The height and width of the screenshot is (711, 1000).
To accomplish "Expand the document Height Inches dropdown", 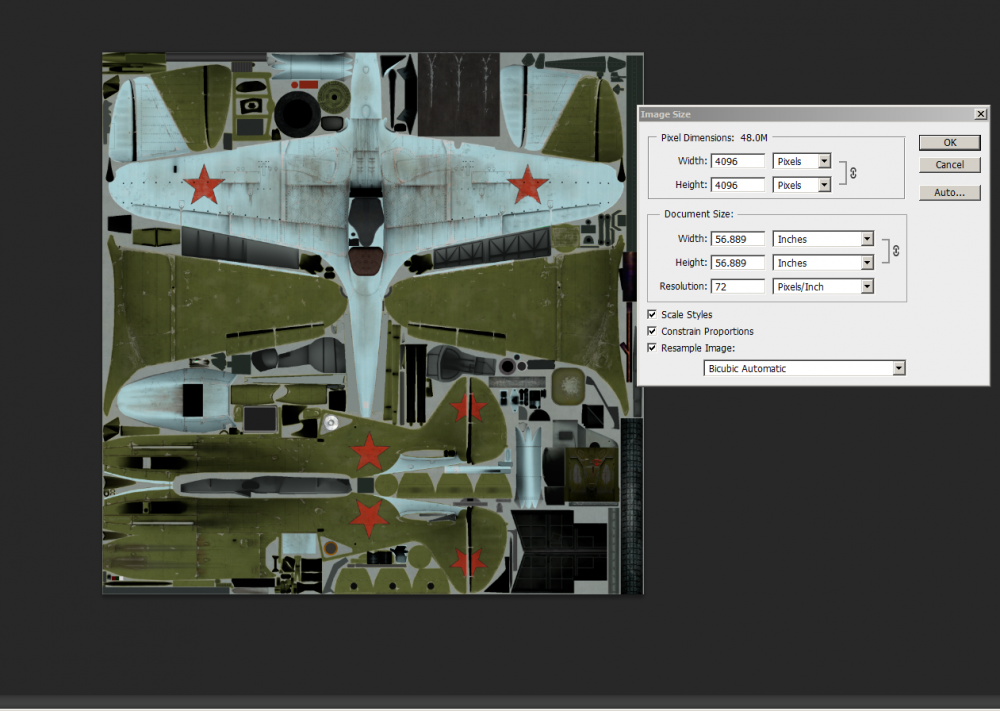I will click(824, 263).
